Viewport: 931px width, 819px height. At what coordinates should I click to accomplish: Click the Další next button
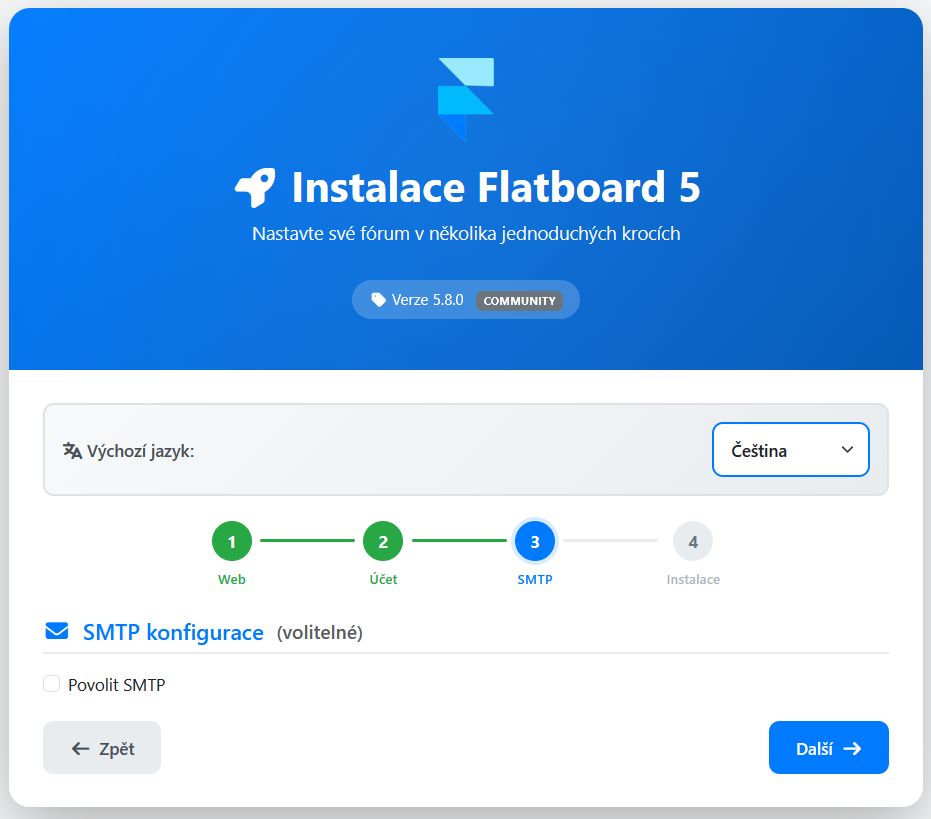point(828,748)
